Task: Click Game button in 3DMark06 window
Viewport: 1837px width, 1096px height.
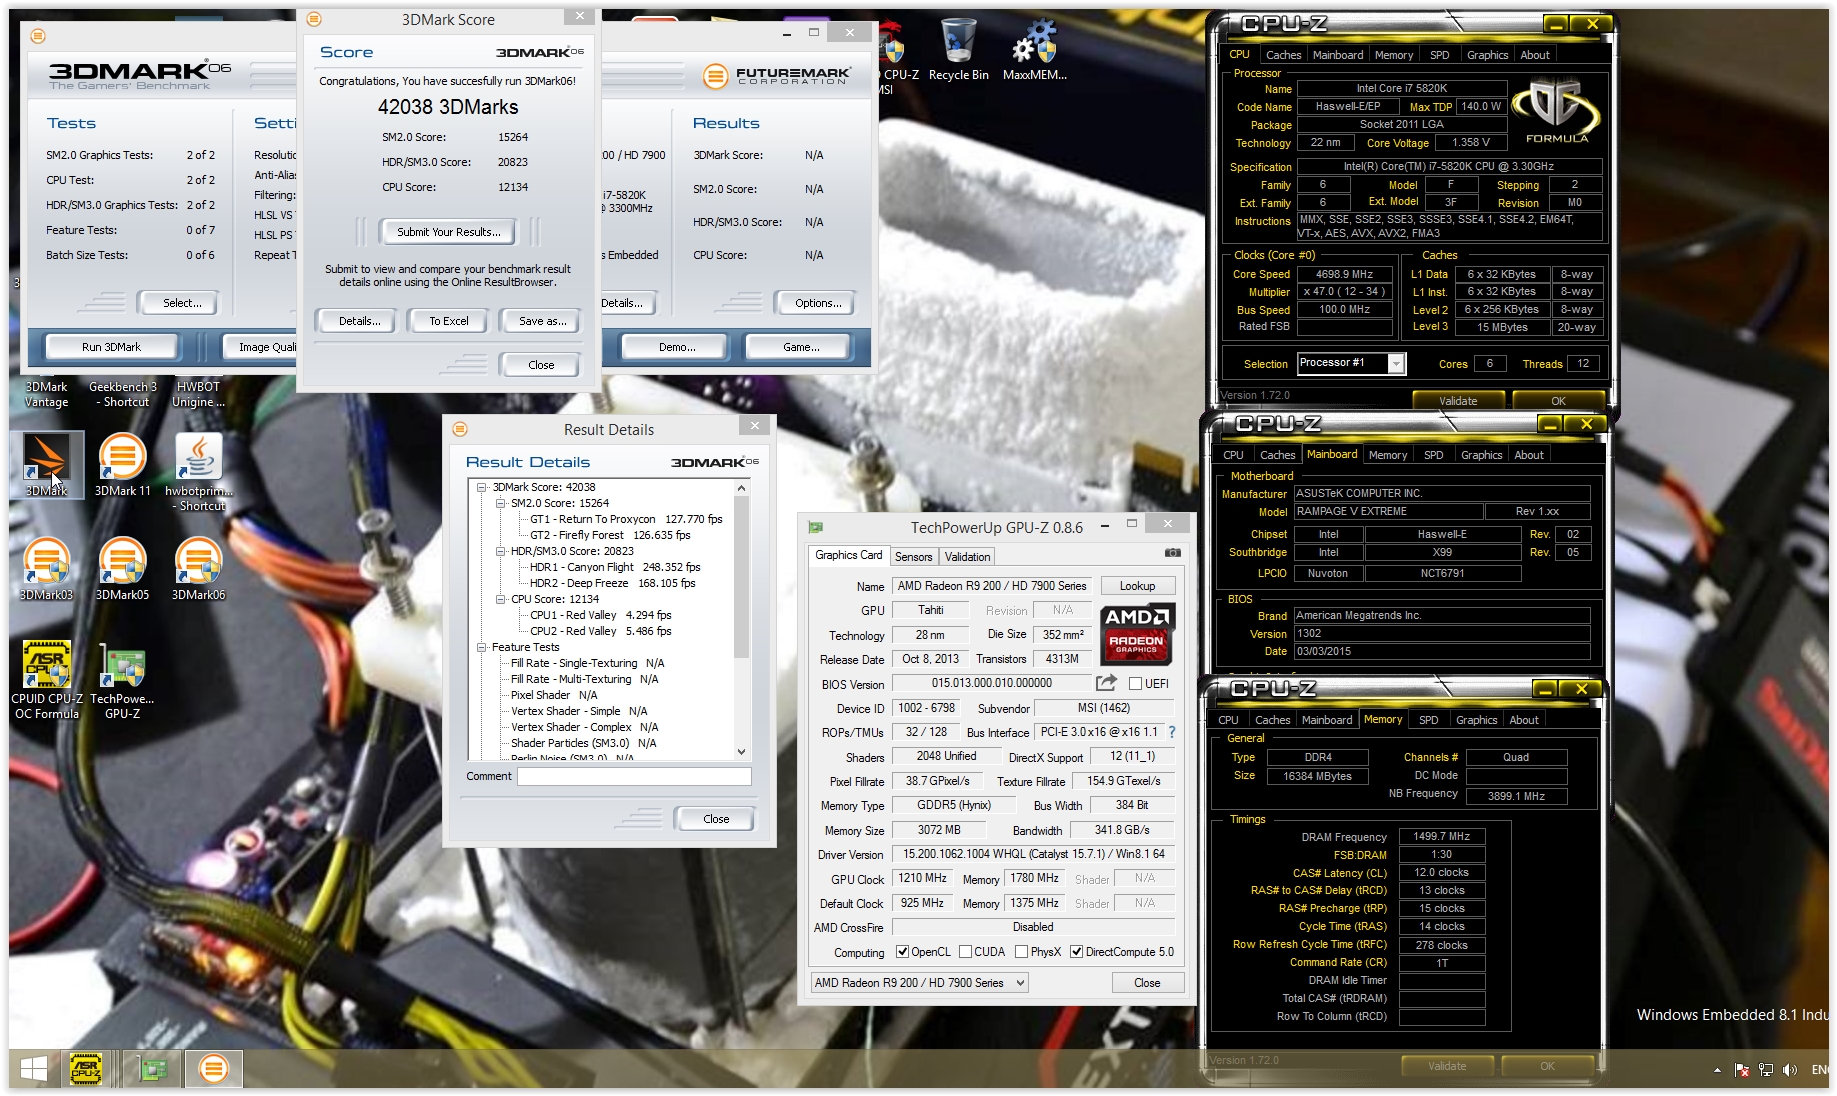Action: tap(801, 347)
